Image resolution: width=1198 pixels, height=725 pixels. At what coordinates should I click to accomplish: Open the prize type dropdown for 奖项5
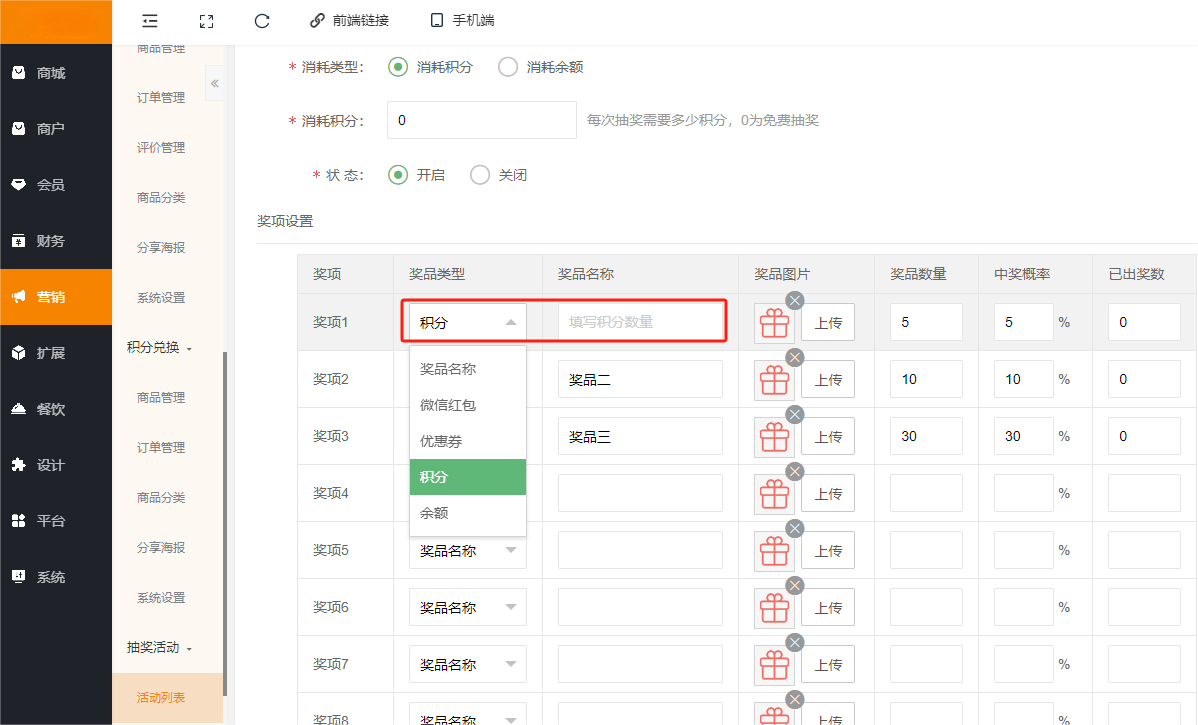click(467, 550)
